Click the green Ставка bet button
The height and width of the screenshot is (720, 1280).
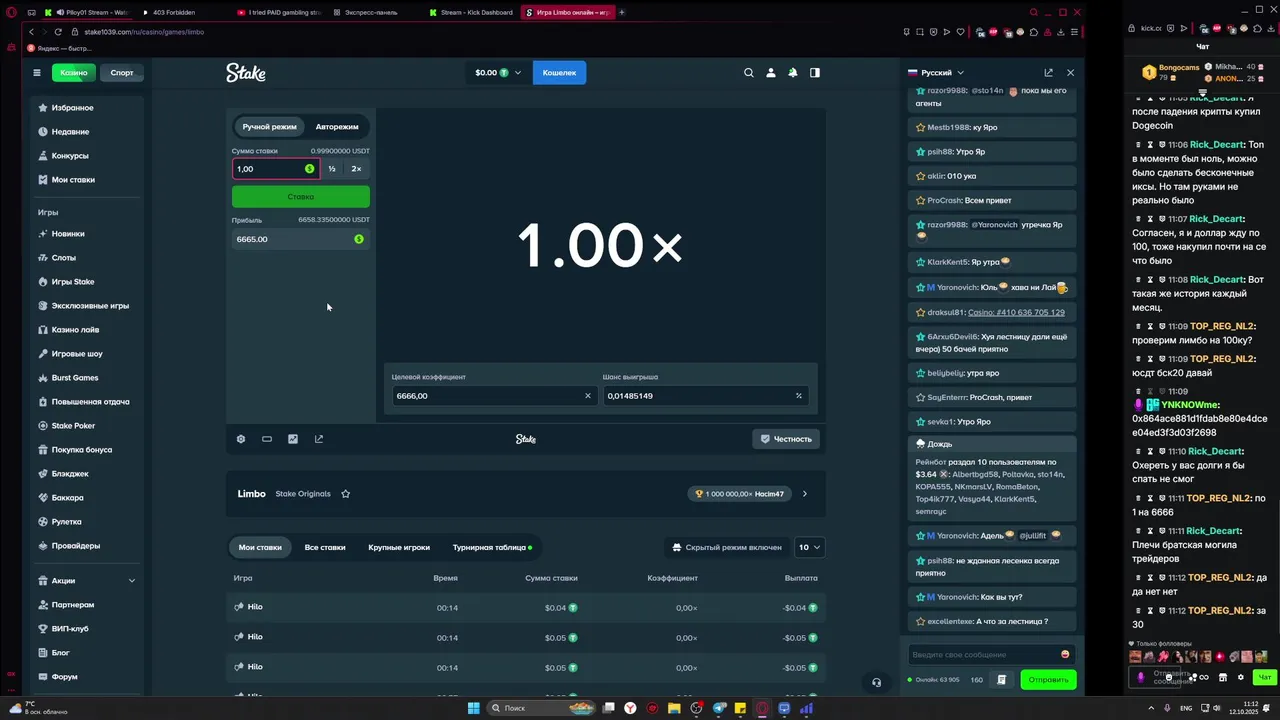tap(301, 196)
